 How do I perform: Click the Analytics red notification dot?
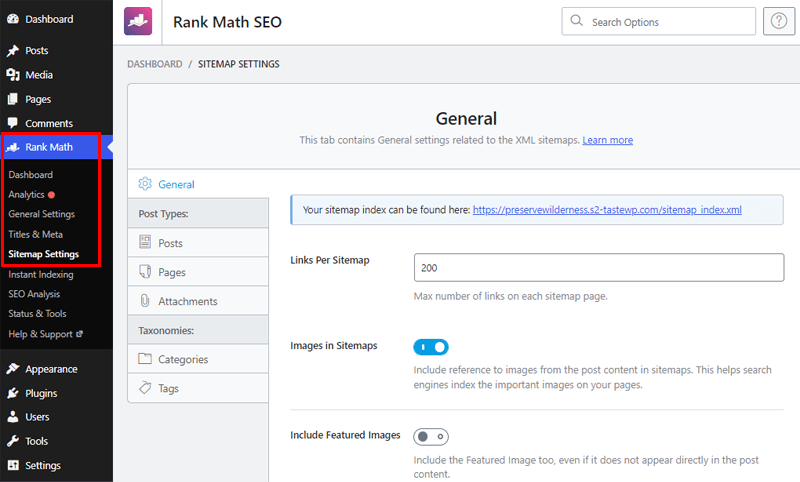point(52,195)
